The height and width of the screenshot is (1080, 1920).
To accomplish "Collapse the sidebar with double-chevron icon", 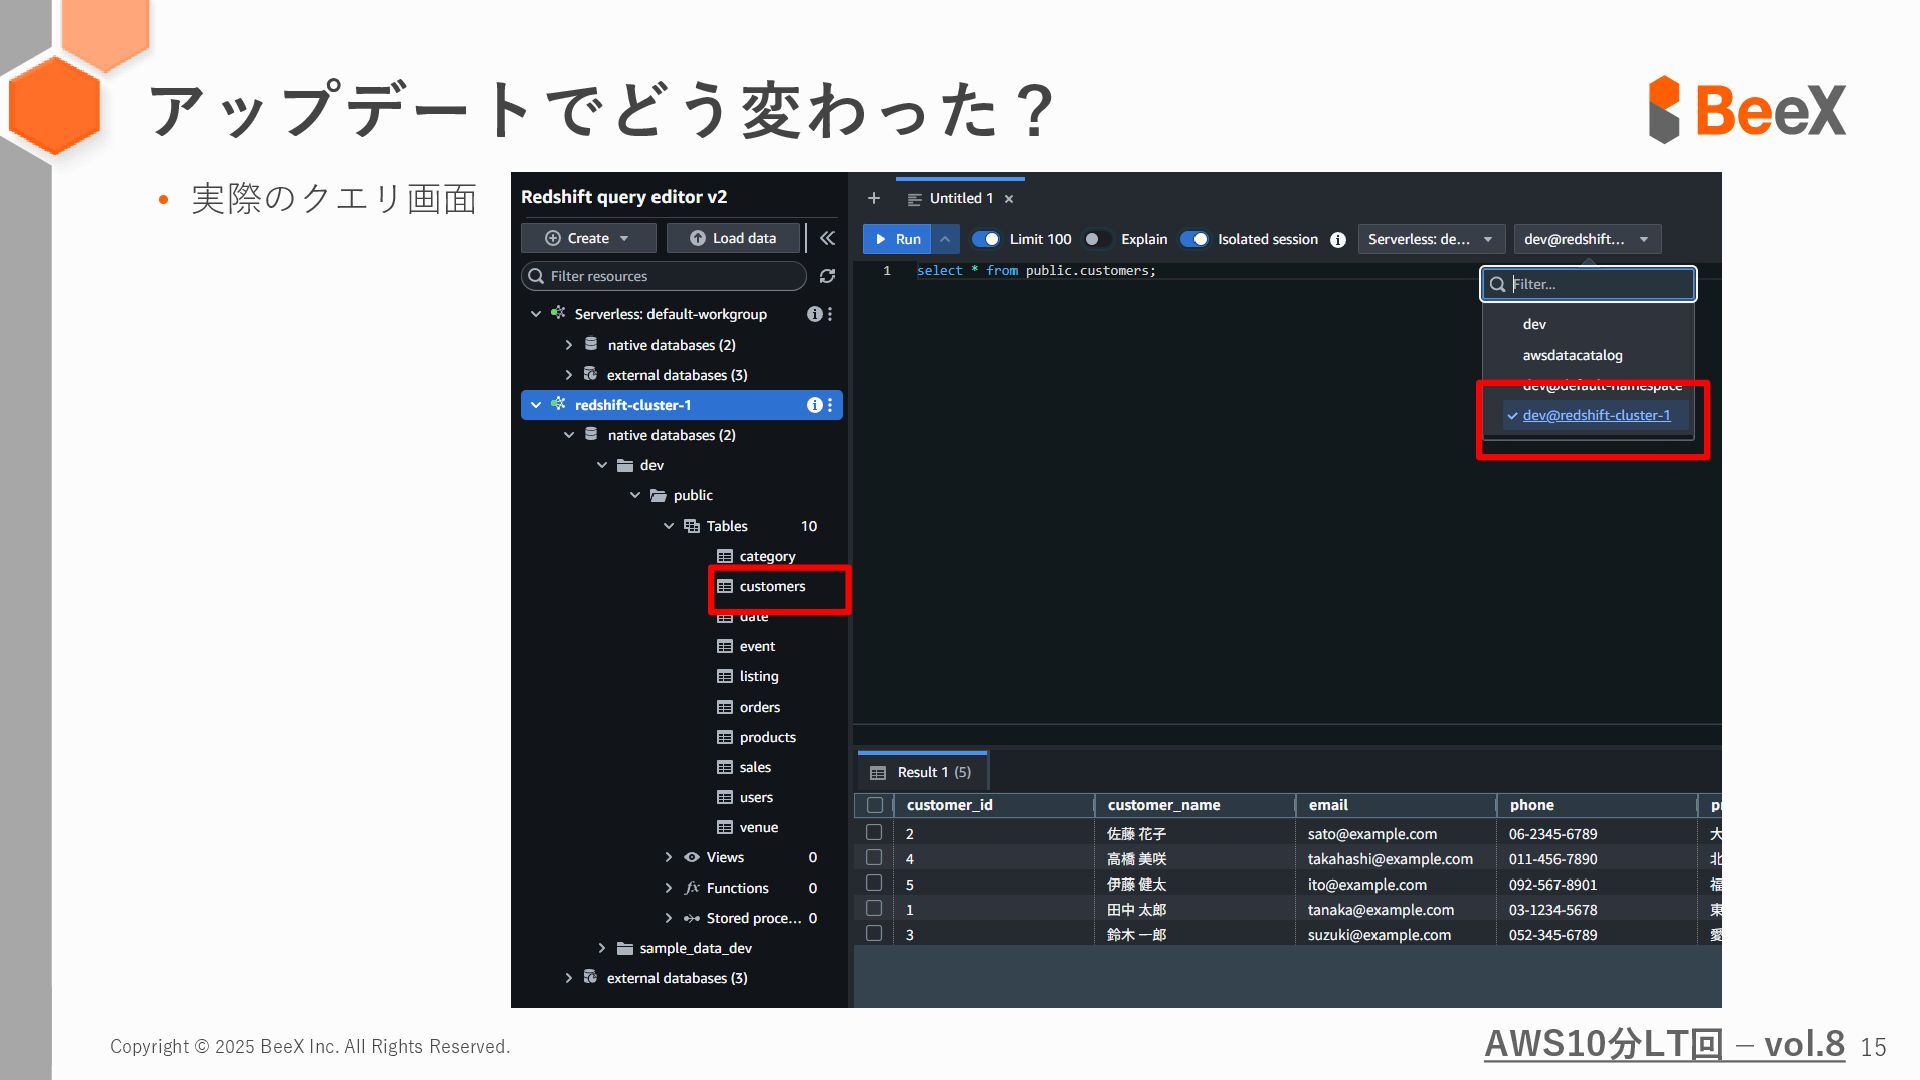I will (x=827, y=238).
